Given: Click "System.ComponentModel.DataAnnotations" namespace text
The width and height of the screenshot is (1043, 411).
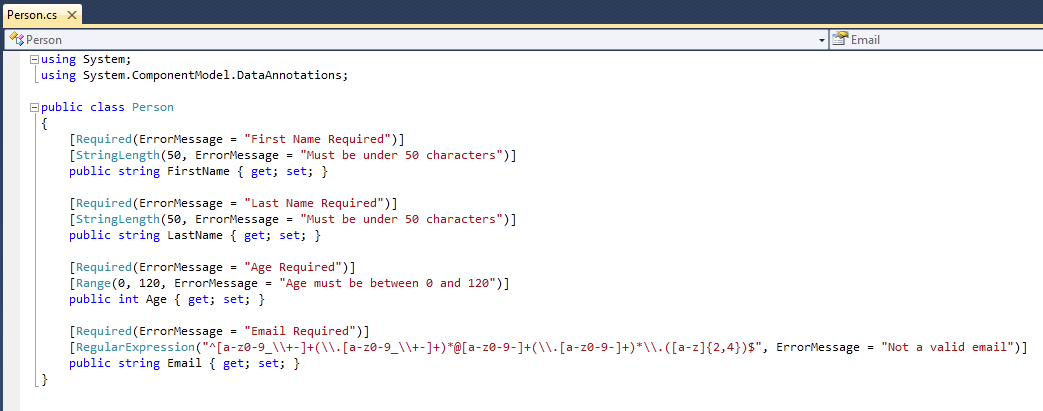Looking at the screenshot, I should point(212,75).
